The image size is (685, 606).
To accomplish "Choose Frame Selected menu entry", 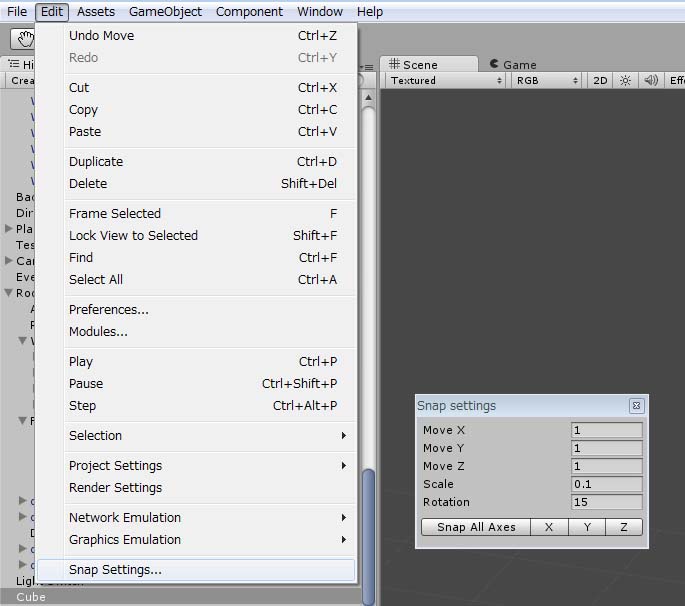I will [x=197, y=214].
